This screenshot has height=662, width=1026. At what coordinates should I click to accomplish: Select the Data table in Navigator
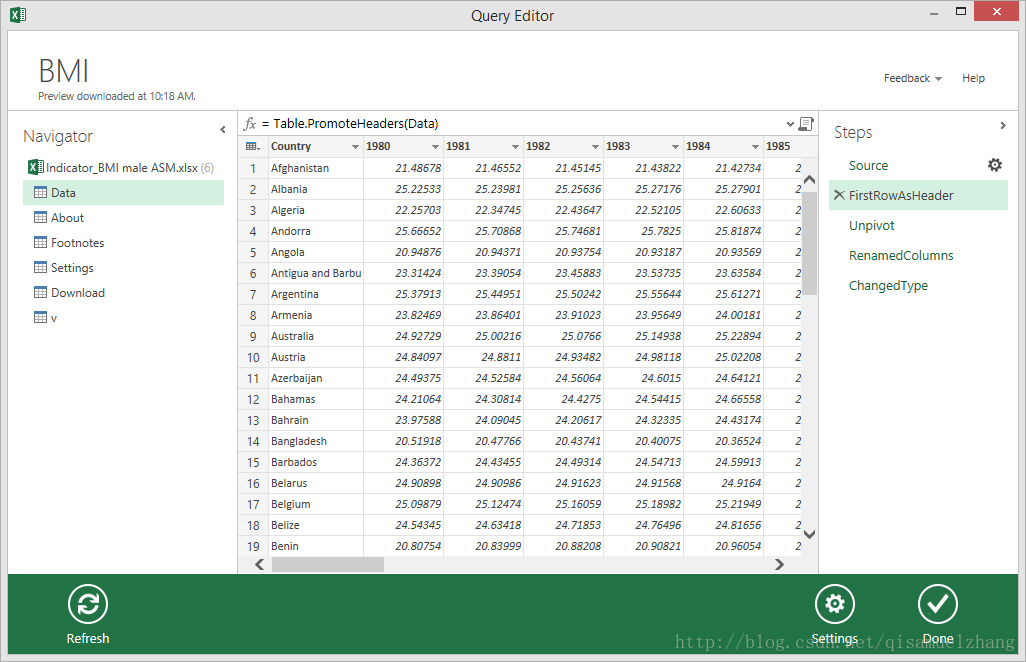tap(123, 192)
